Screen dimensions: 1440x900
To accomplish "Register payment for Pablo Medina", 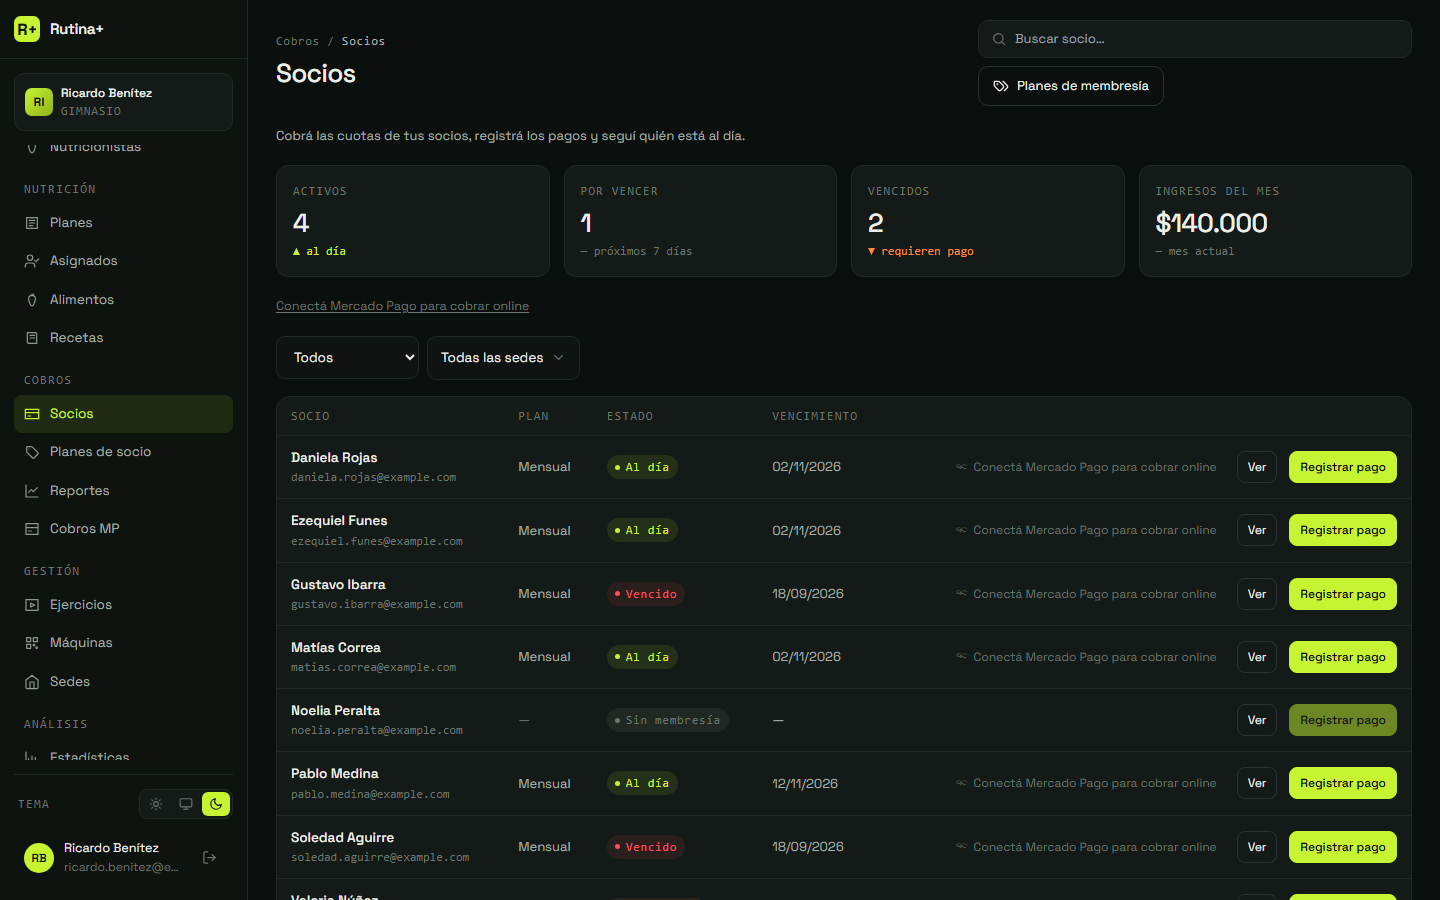I will (1342, 783).
